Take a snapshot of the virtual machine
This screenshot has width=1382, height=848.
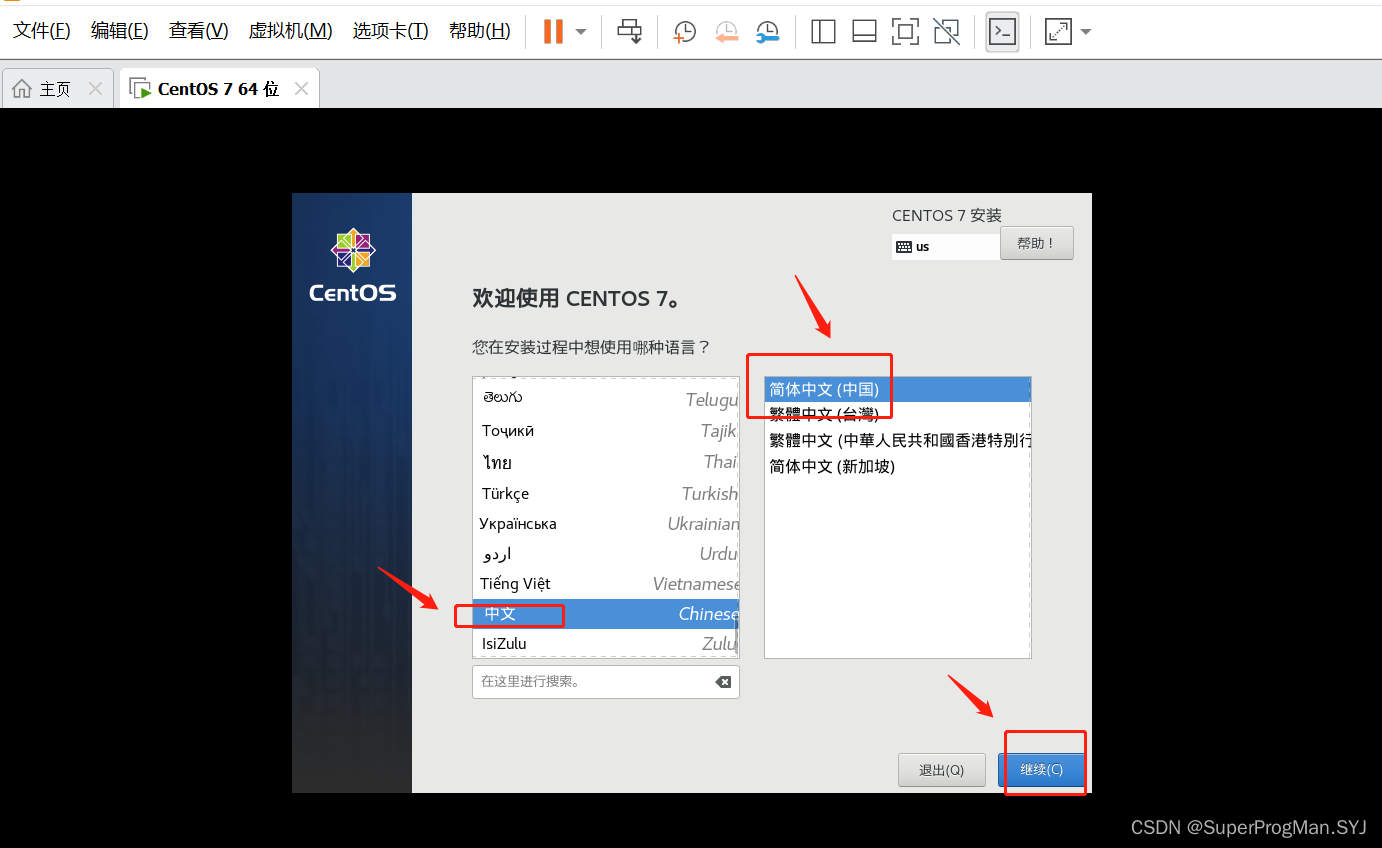point(685,32)
